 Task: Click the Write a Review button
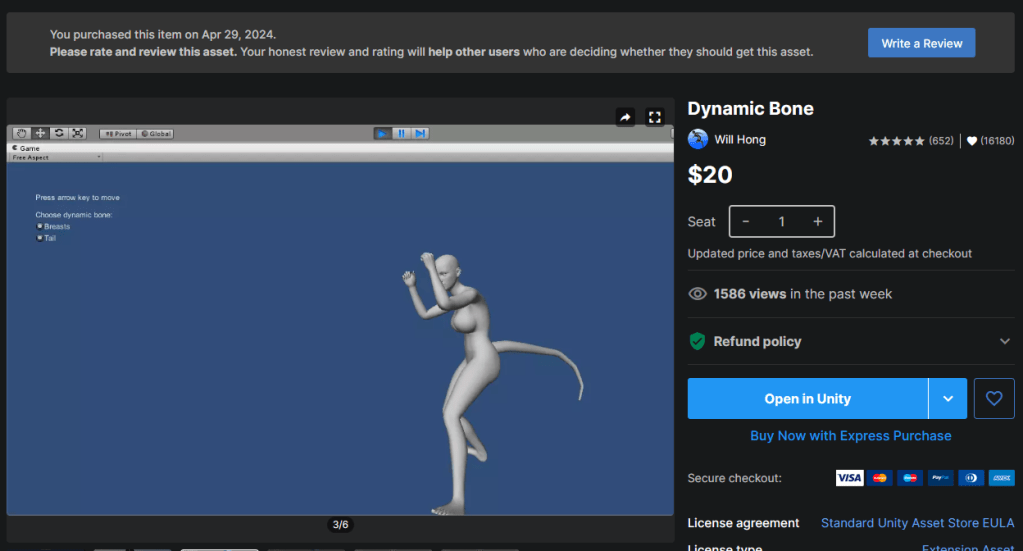point(921,43)
